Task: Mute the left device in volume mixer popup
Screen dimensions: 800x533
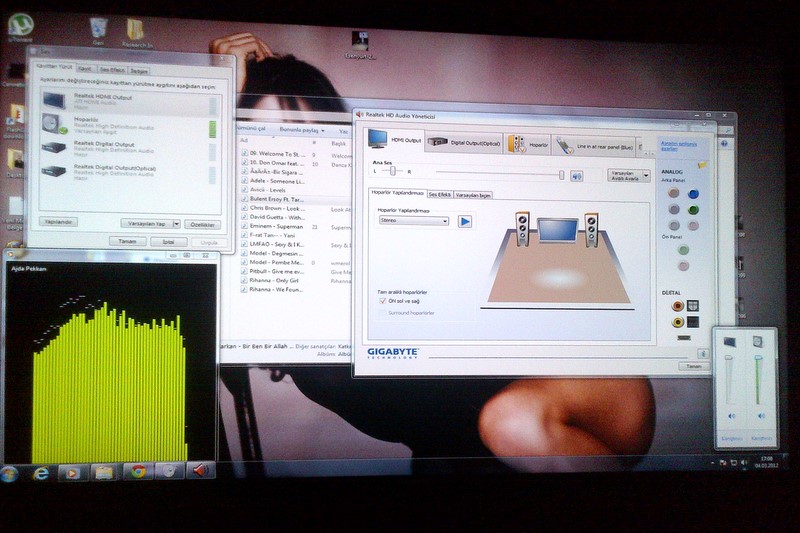Action: [732, 416]
